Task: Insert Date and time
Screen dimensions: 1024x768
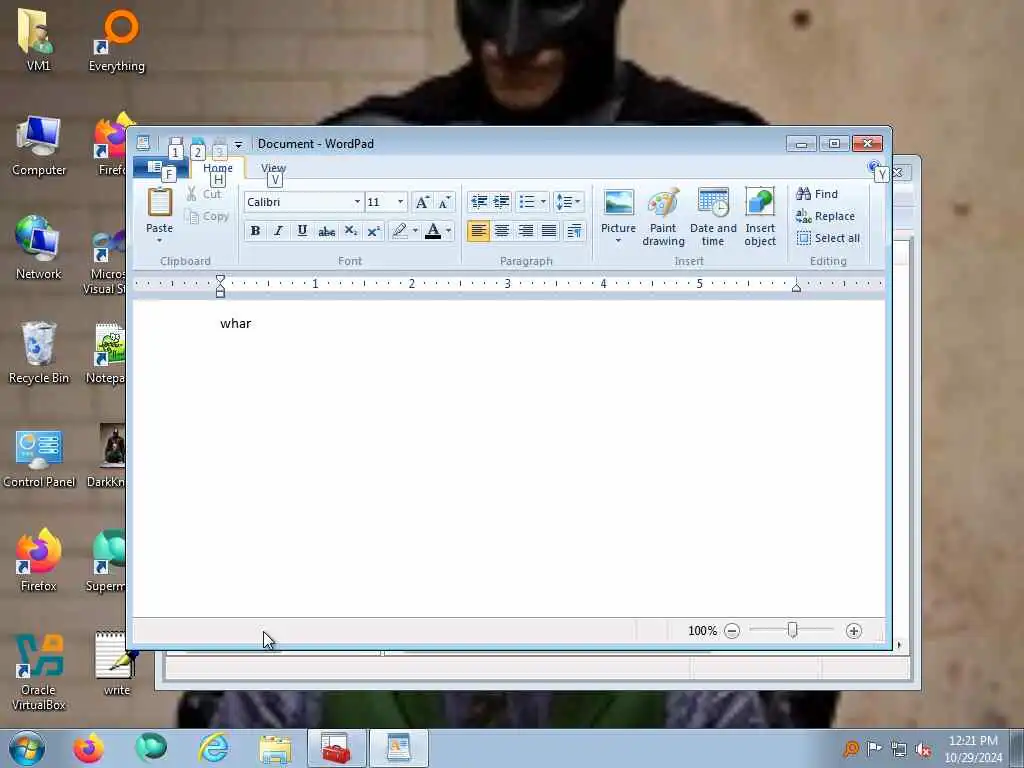Action: (713, 217)
